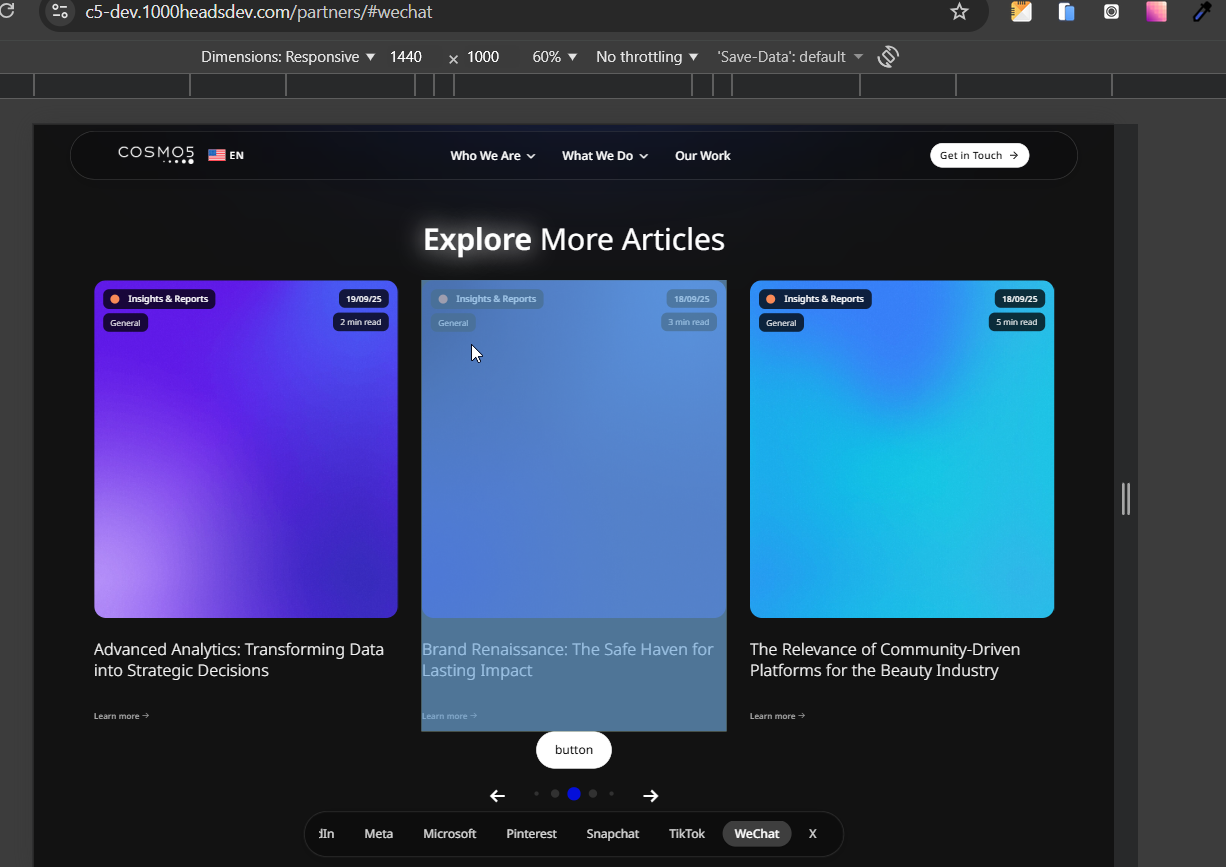Click the viewport resize handle on right edge
Screen dimensions: 1226x867
click(1126, 498)
